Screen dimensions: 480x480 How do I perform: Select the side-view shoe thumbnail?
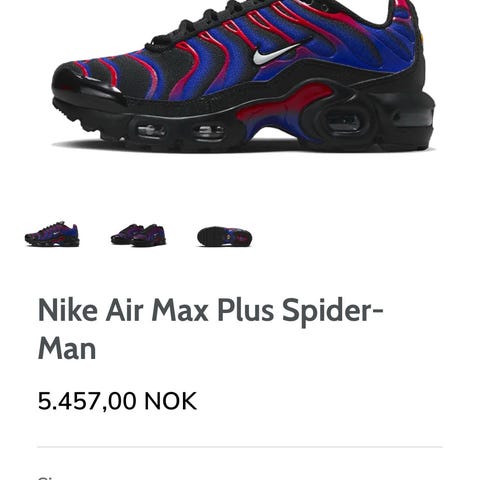[x=52, y=235]
